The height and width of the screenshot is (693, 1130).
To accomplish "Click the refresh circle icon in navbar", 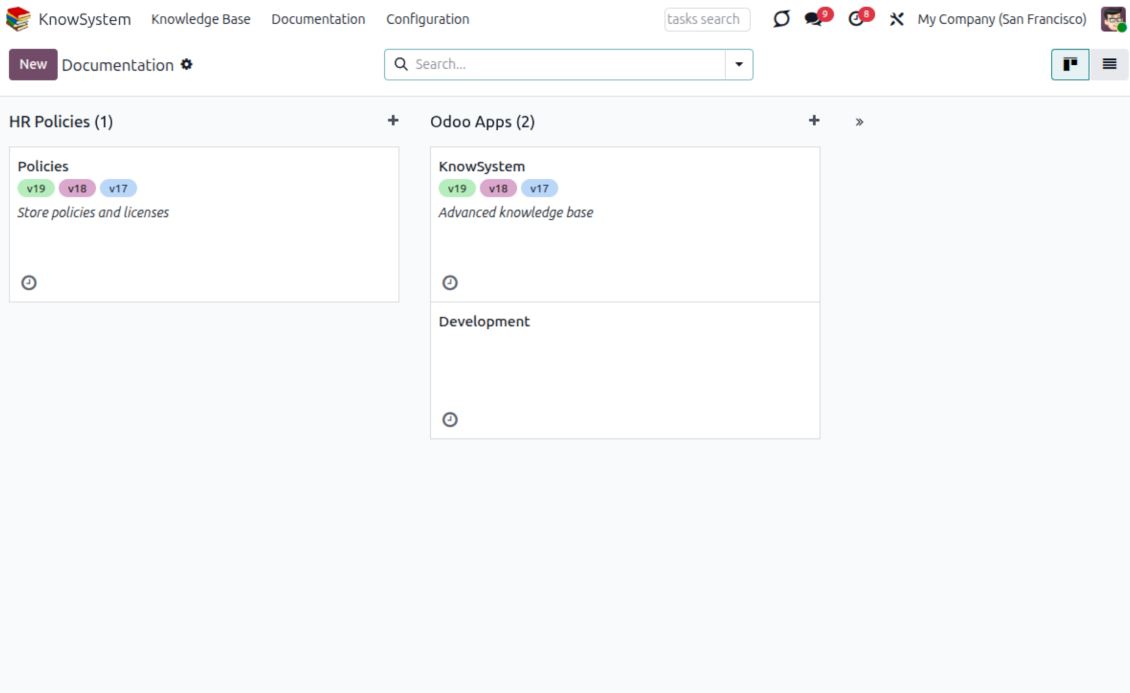I will click(x=781, y=19).
